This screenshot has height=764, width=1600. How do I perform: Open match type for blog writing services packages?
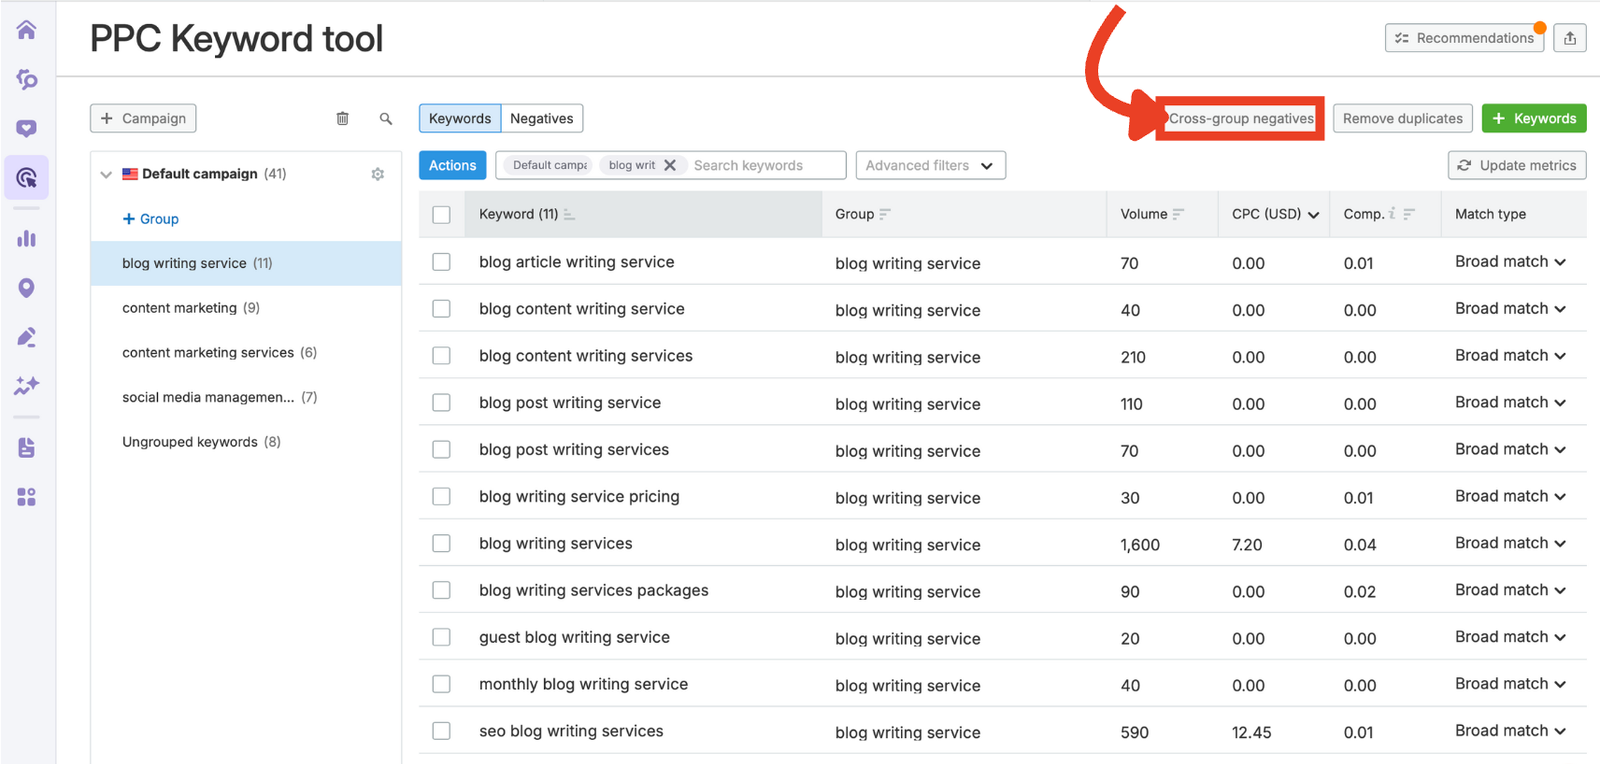pos(1510,590)
